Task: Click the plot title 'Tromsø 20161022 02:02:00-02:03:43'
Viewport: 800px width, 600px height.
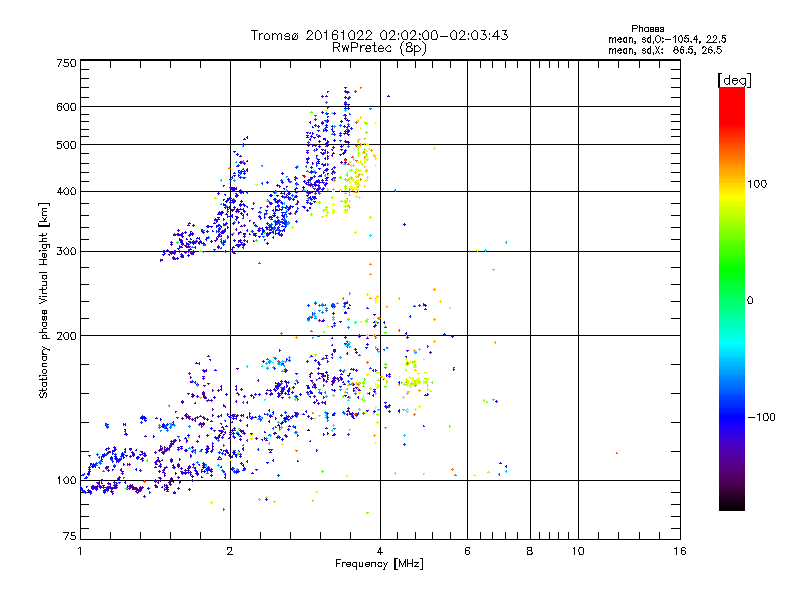Action: pos(380,35)
